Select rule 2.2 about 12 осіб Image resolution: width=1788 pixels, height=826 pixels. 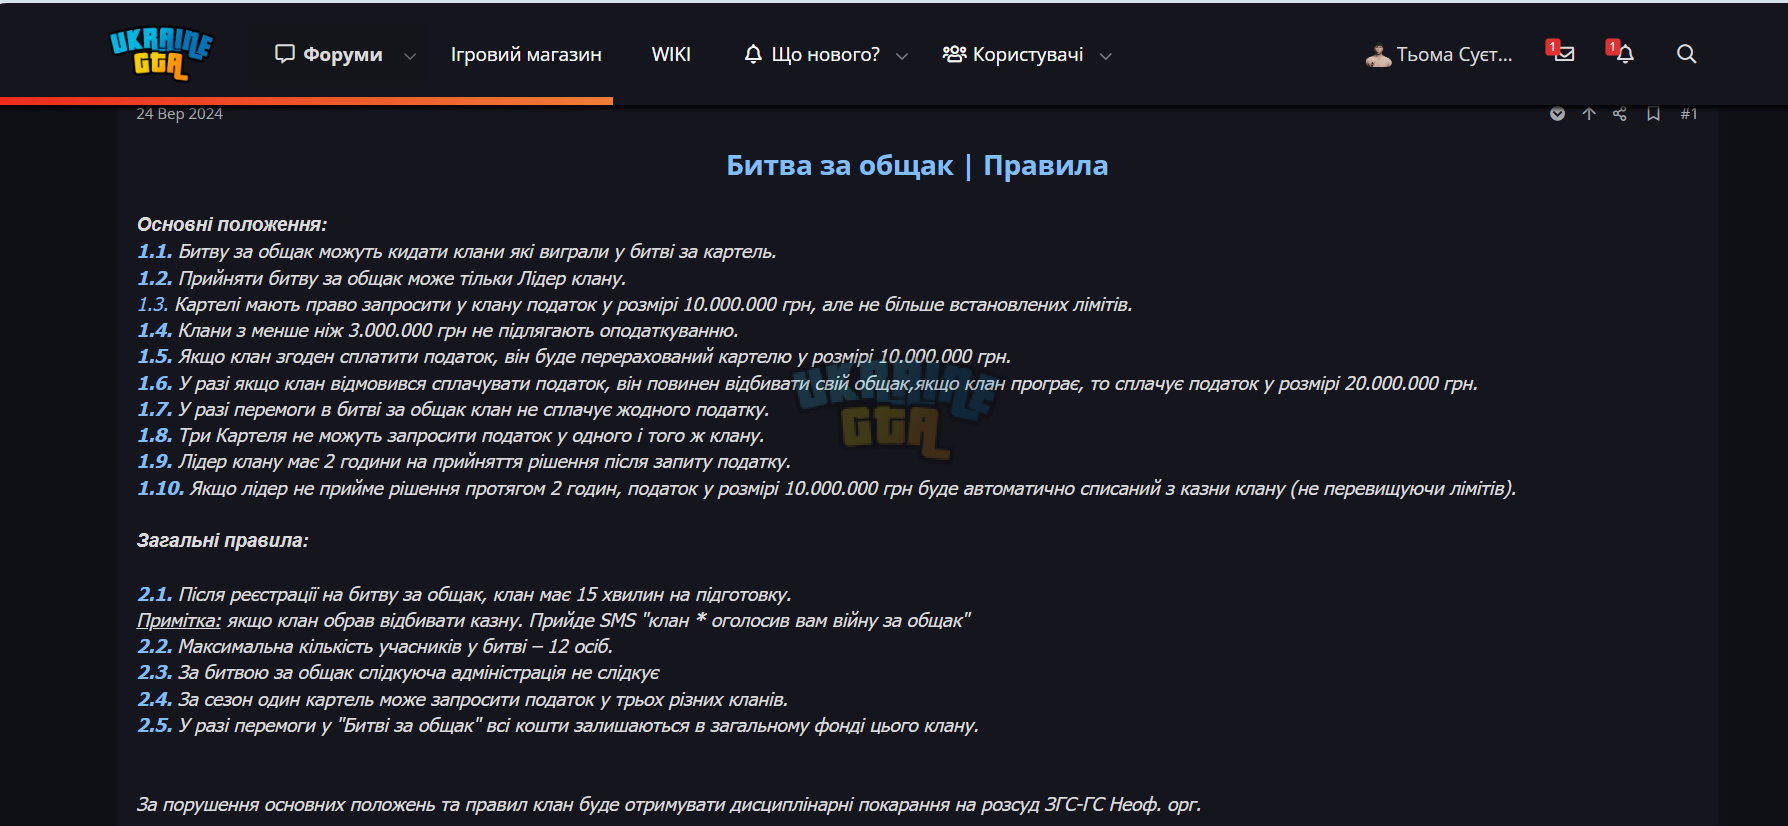[375, 647]
